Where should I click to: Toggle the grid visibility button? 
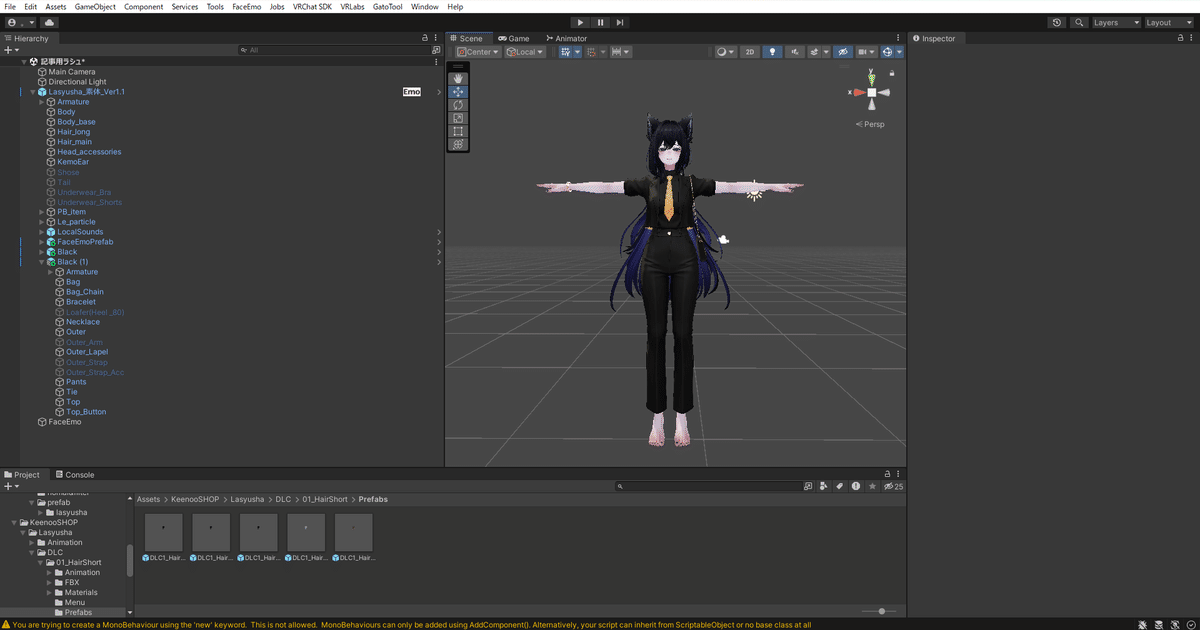pyautogui.click(x=567, y=52)
